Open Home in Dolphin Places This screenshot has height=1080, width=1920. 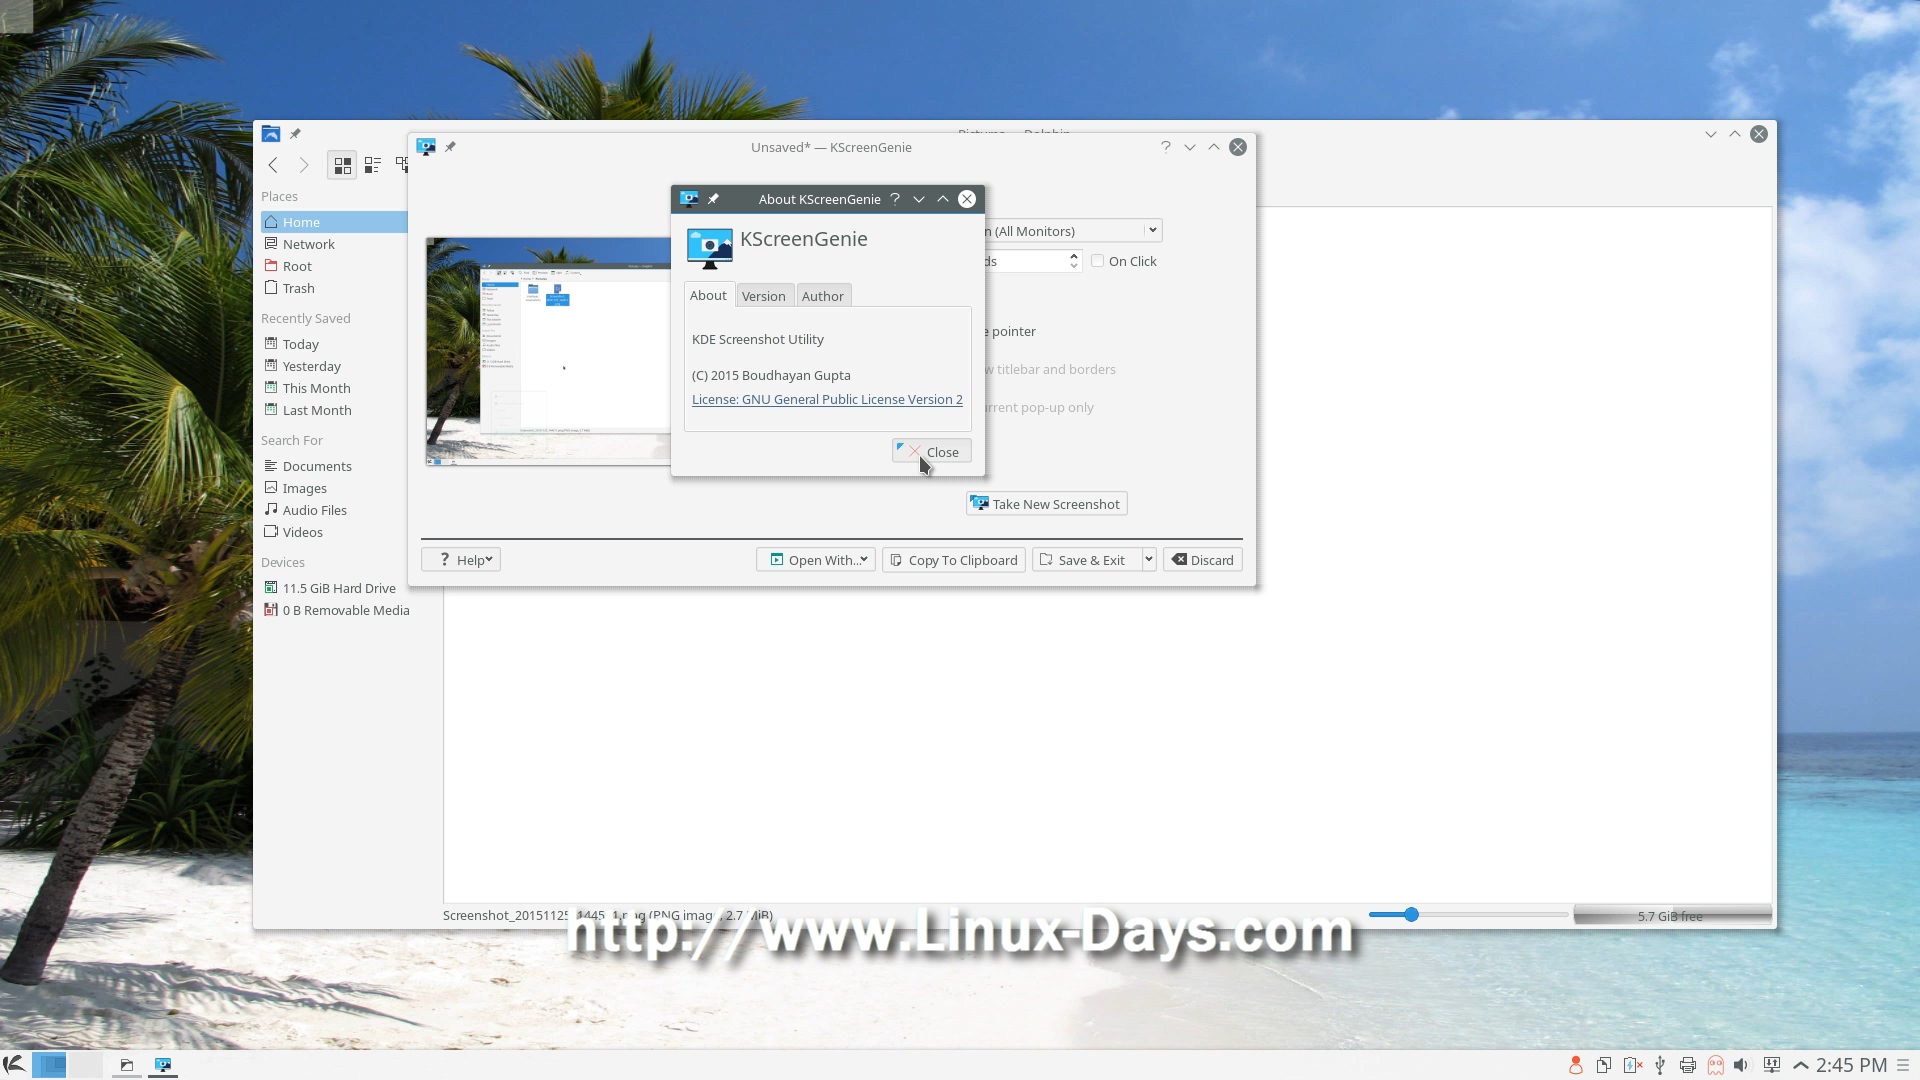click(334, 222)
